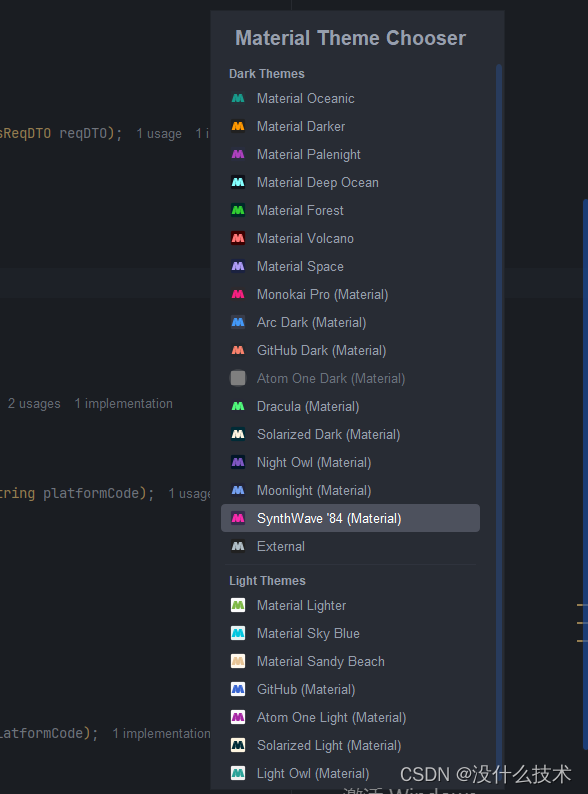This screenshot has height=794, width=588.
Task: Click the Solarized Dark theme icon
Action: (238, 434)
